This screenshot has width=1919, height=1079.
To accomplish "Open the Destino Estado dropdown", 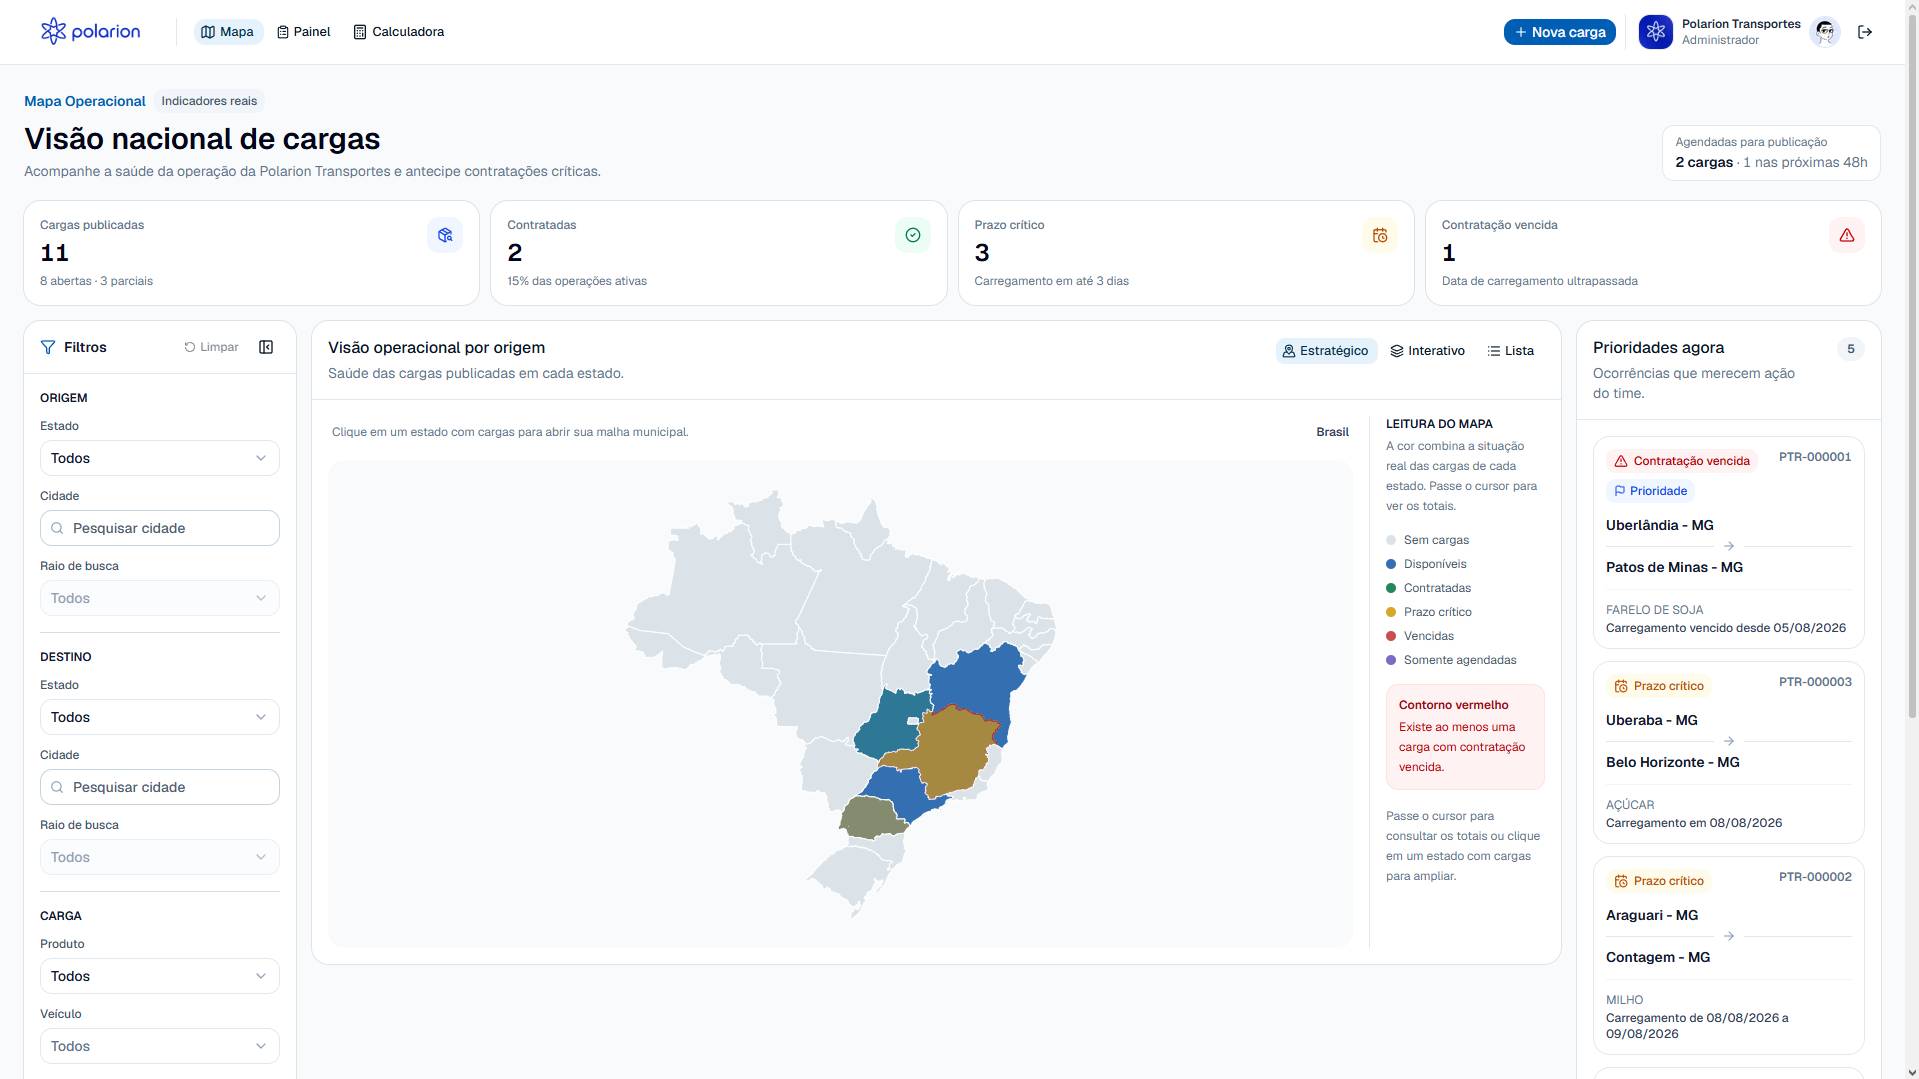I will point(160,717).
